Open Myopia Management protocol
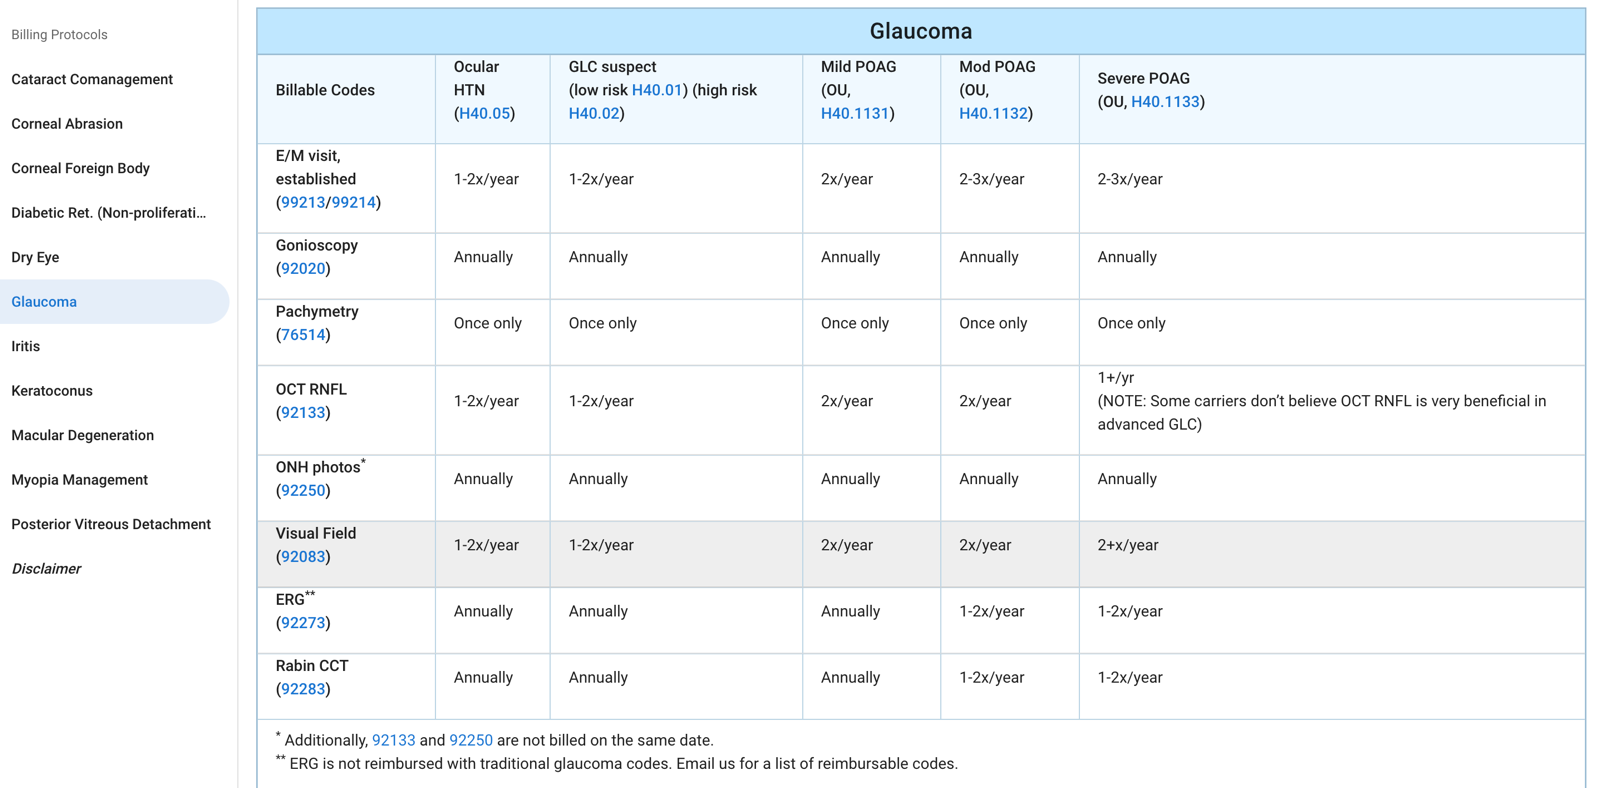The height and width of the screenshot is (788, 1600). pos(79,480)
